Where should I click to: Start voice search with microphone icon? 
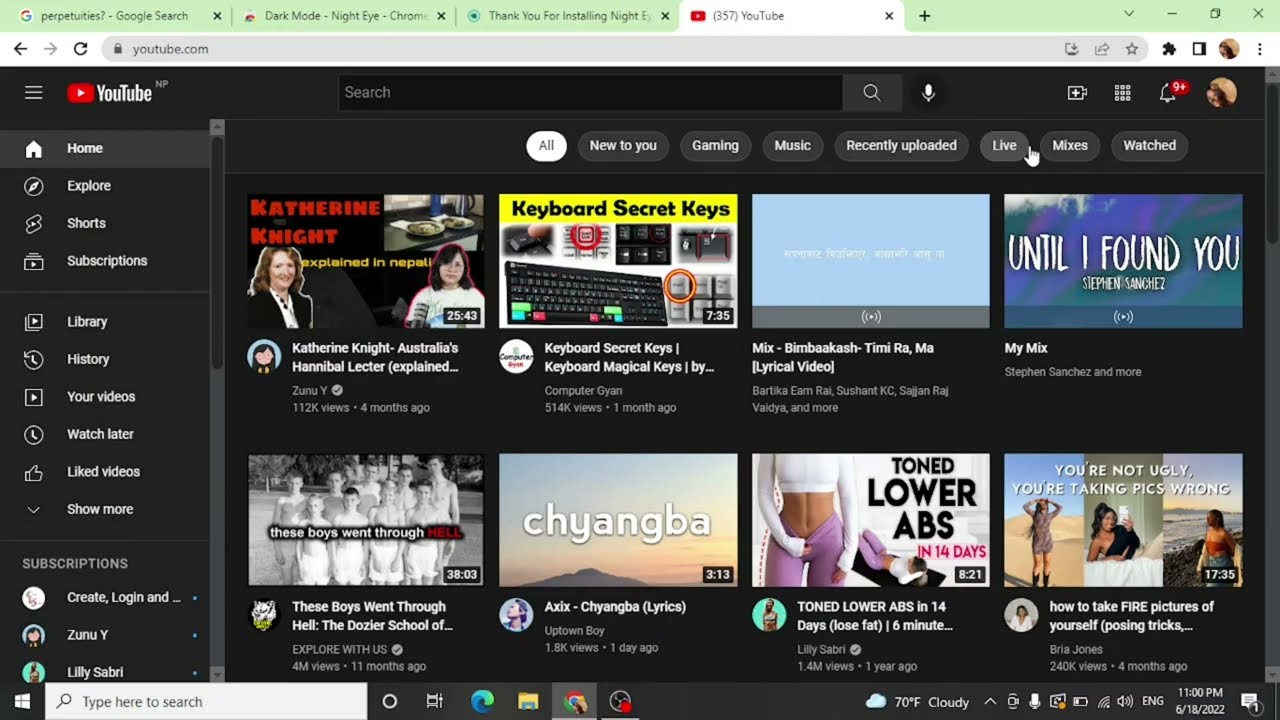point(928,92)
